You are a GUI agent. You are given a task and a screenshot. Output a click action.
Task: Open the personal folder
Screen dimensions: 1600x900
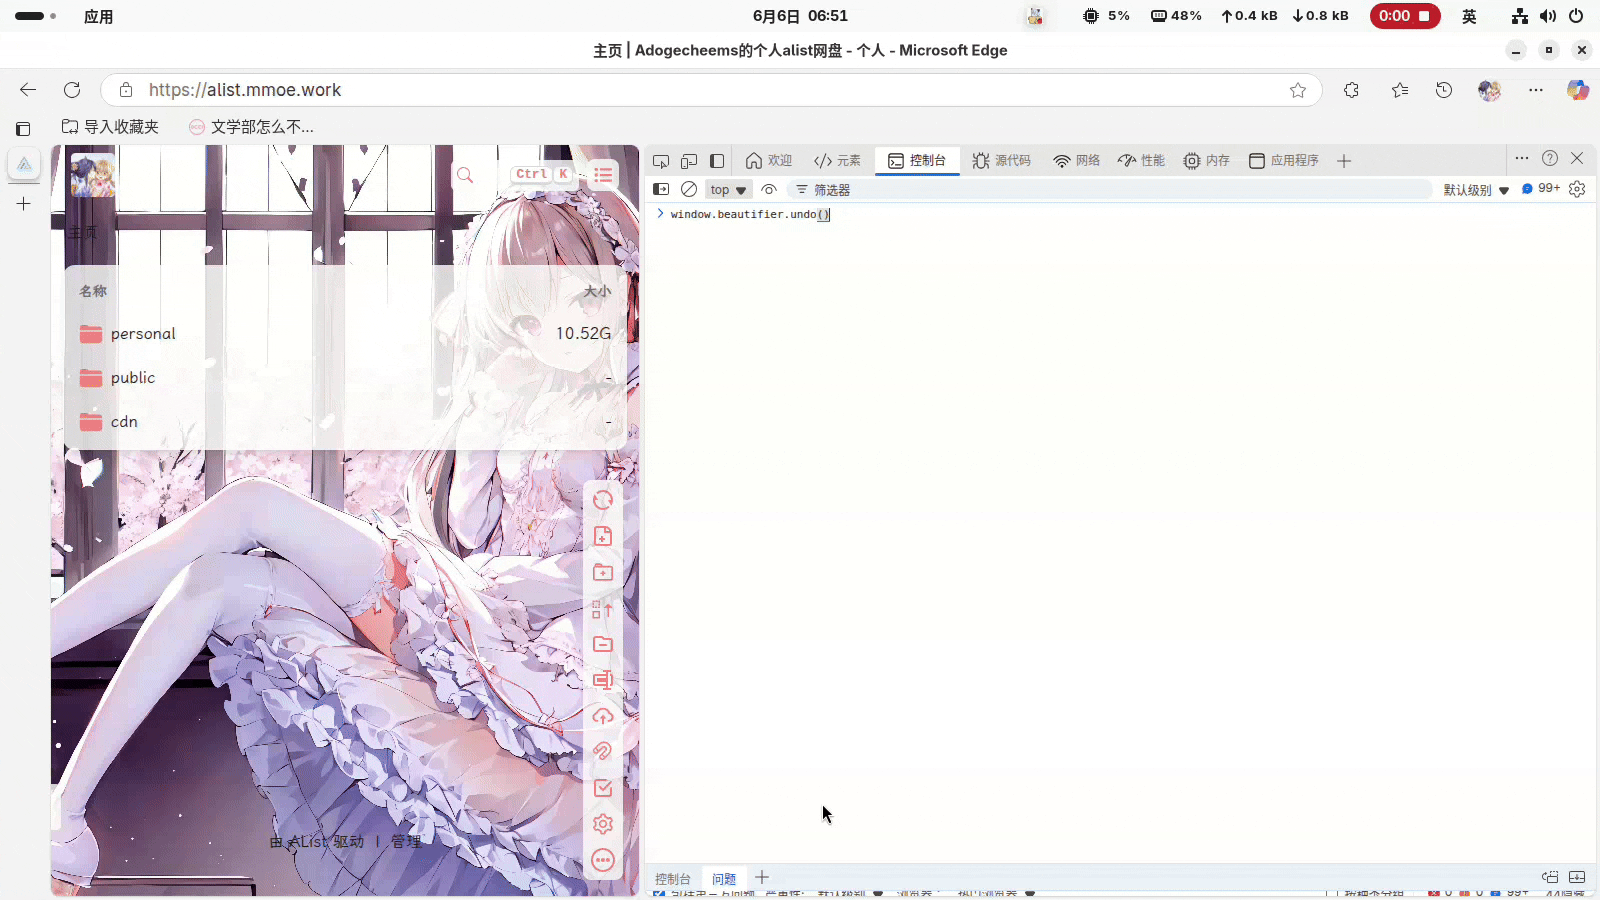(x=345, y=334)
